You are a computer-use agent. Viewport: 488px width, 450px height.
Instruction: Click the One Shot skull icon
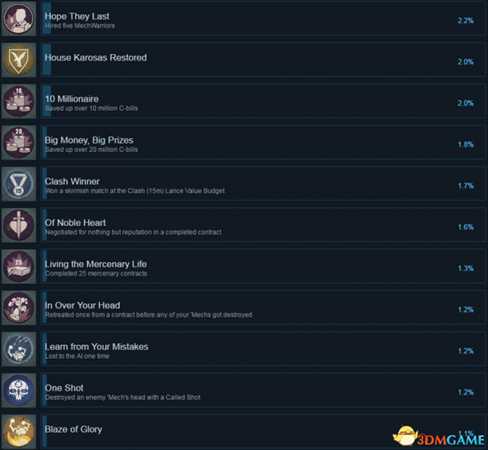point(18,390)
